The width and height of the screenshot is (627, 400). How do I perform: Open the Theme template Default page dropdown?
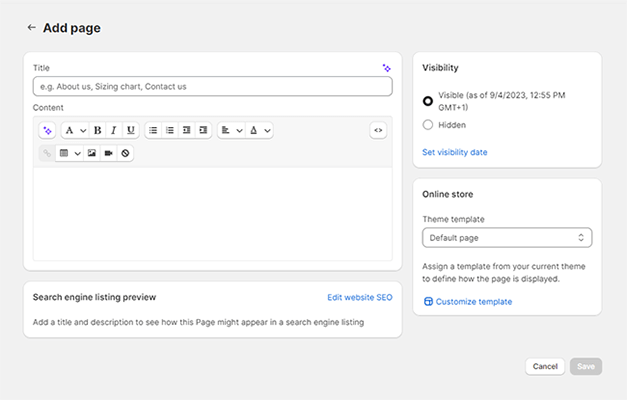(507, 238)
